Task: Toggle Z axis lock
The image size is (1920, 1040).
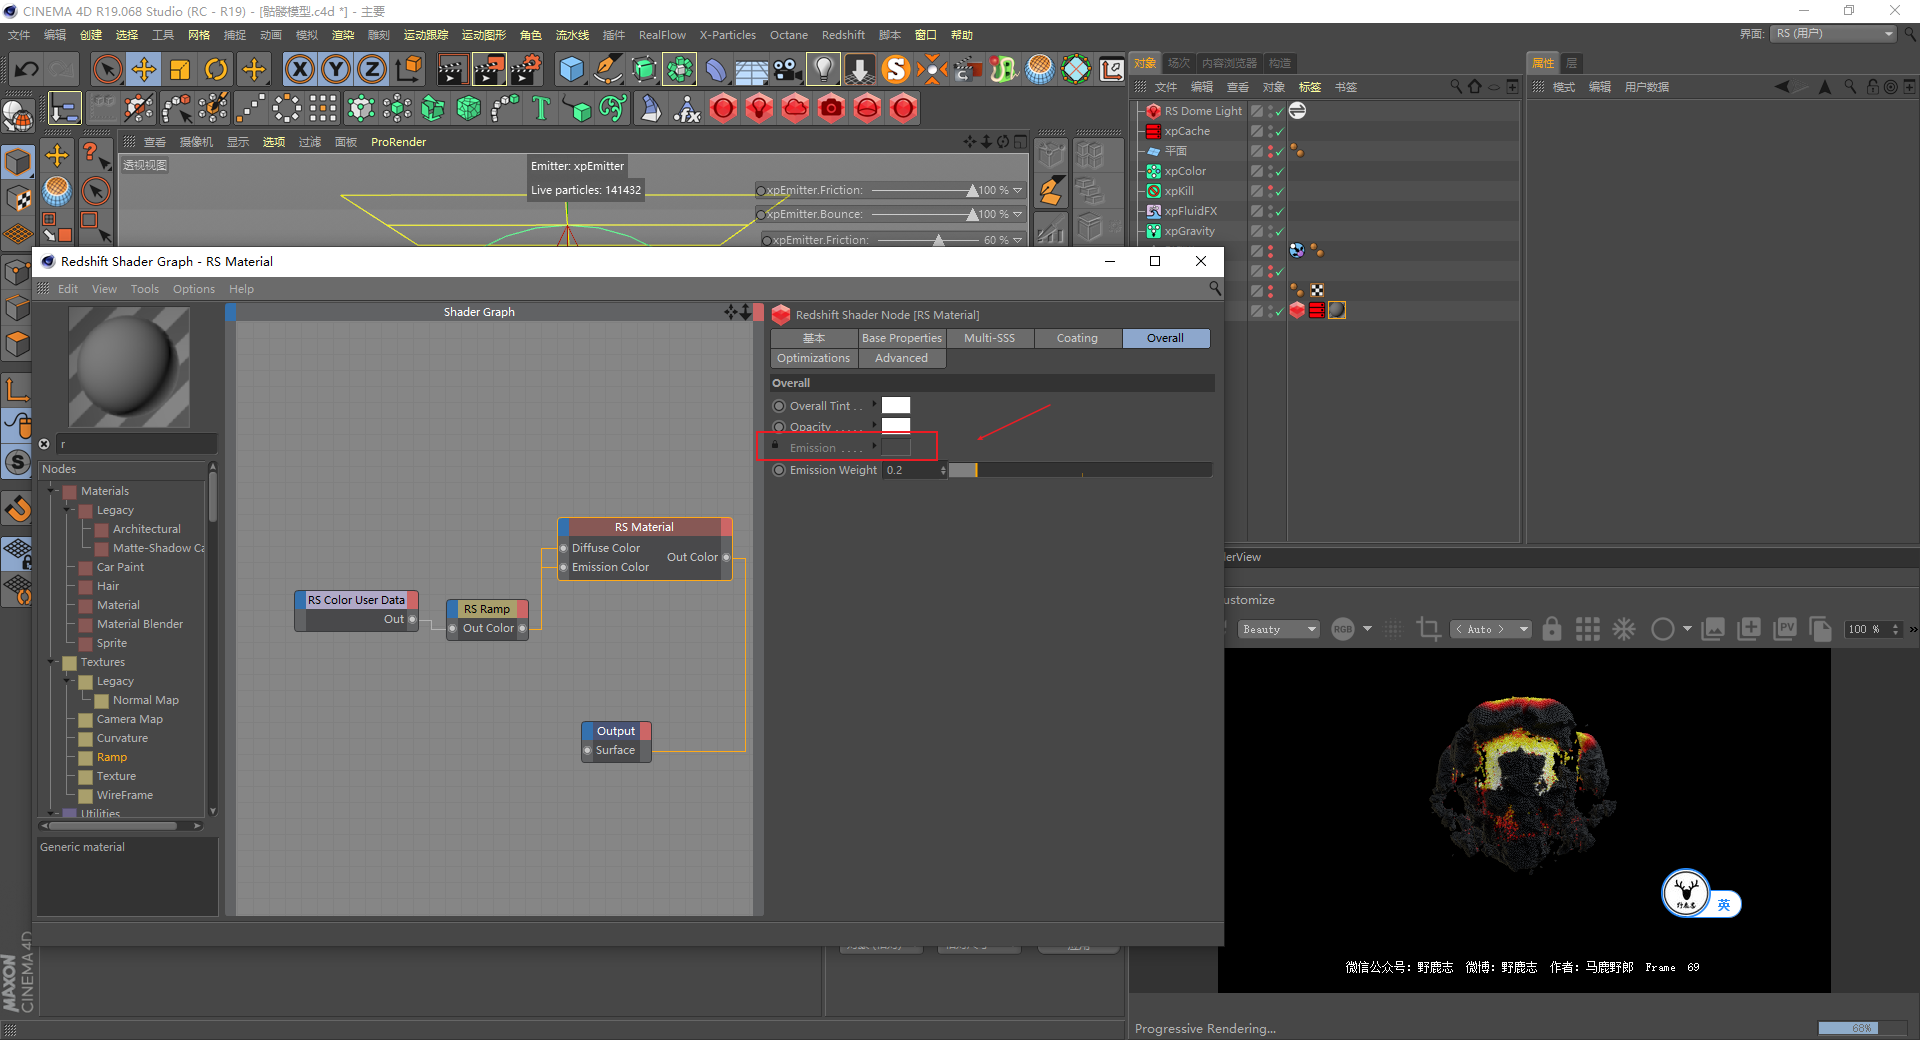Action: coord(372,69)
